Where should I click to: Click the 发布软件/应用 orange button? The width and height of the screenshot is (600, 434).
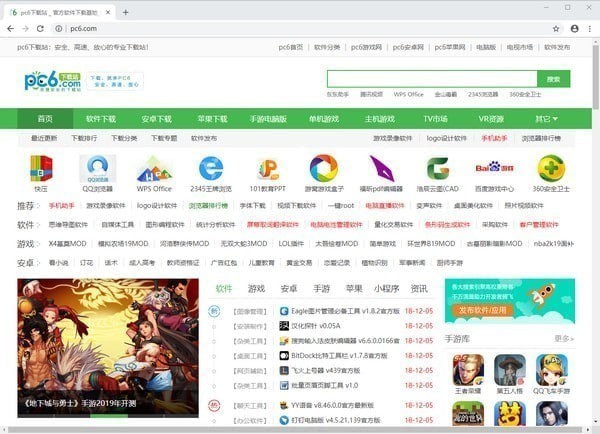tap(496, 310)
